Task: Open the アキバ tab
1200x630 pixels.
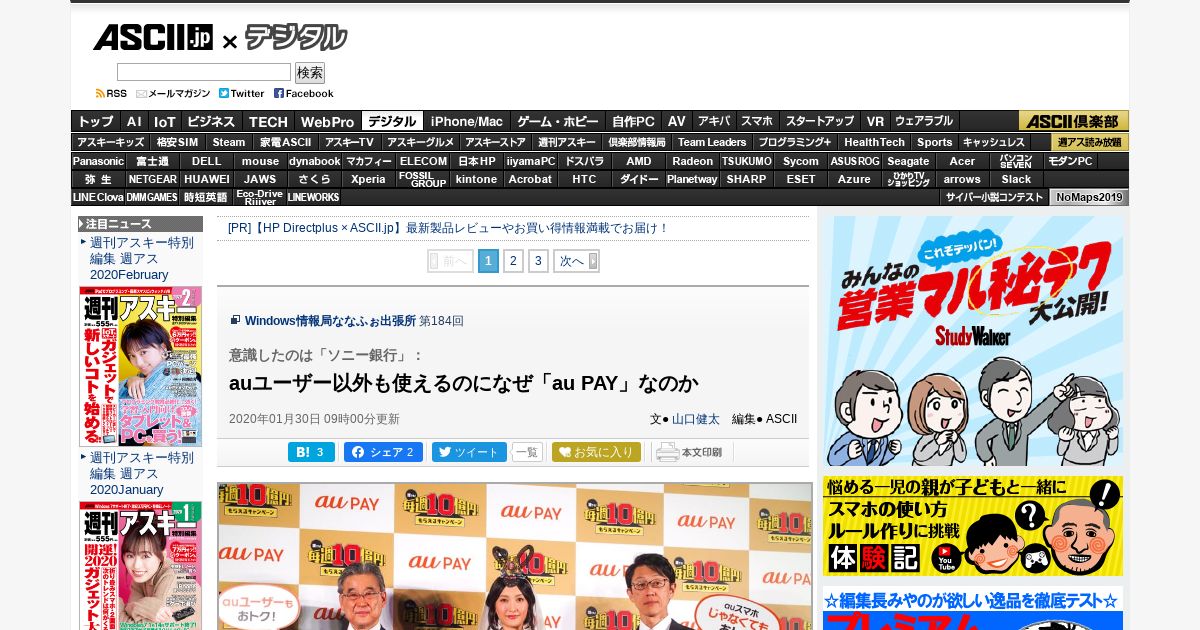Action: (714, 121)
